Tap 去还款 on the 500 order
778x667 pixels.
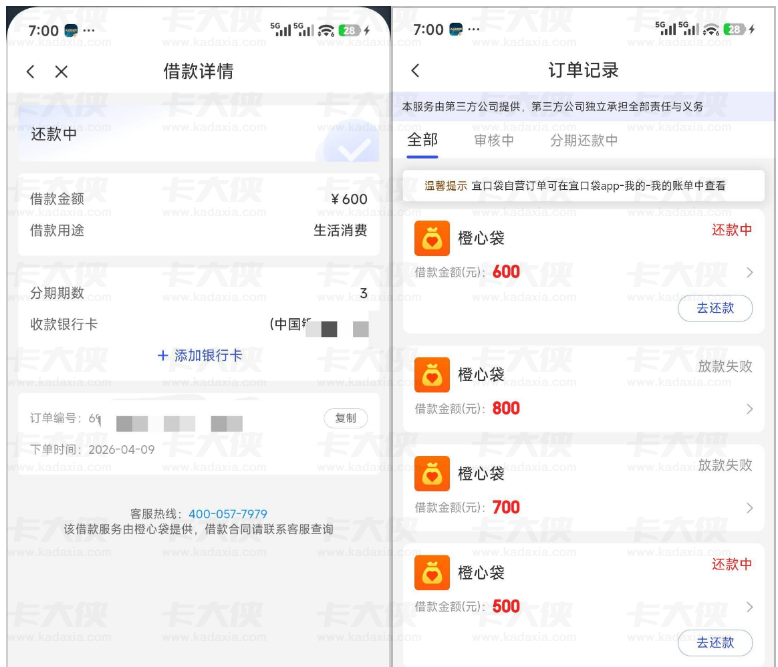point(715,643)
